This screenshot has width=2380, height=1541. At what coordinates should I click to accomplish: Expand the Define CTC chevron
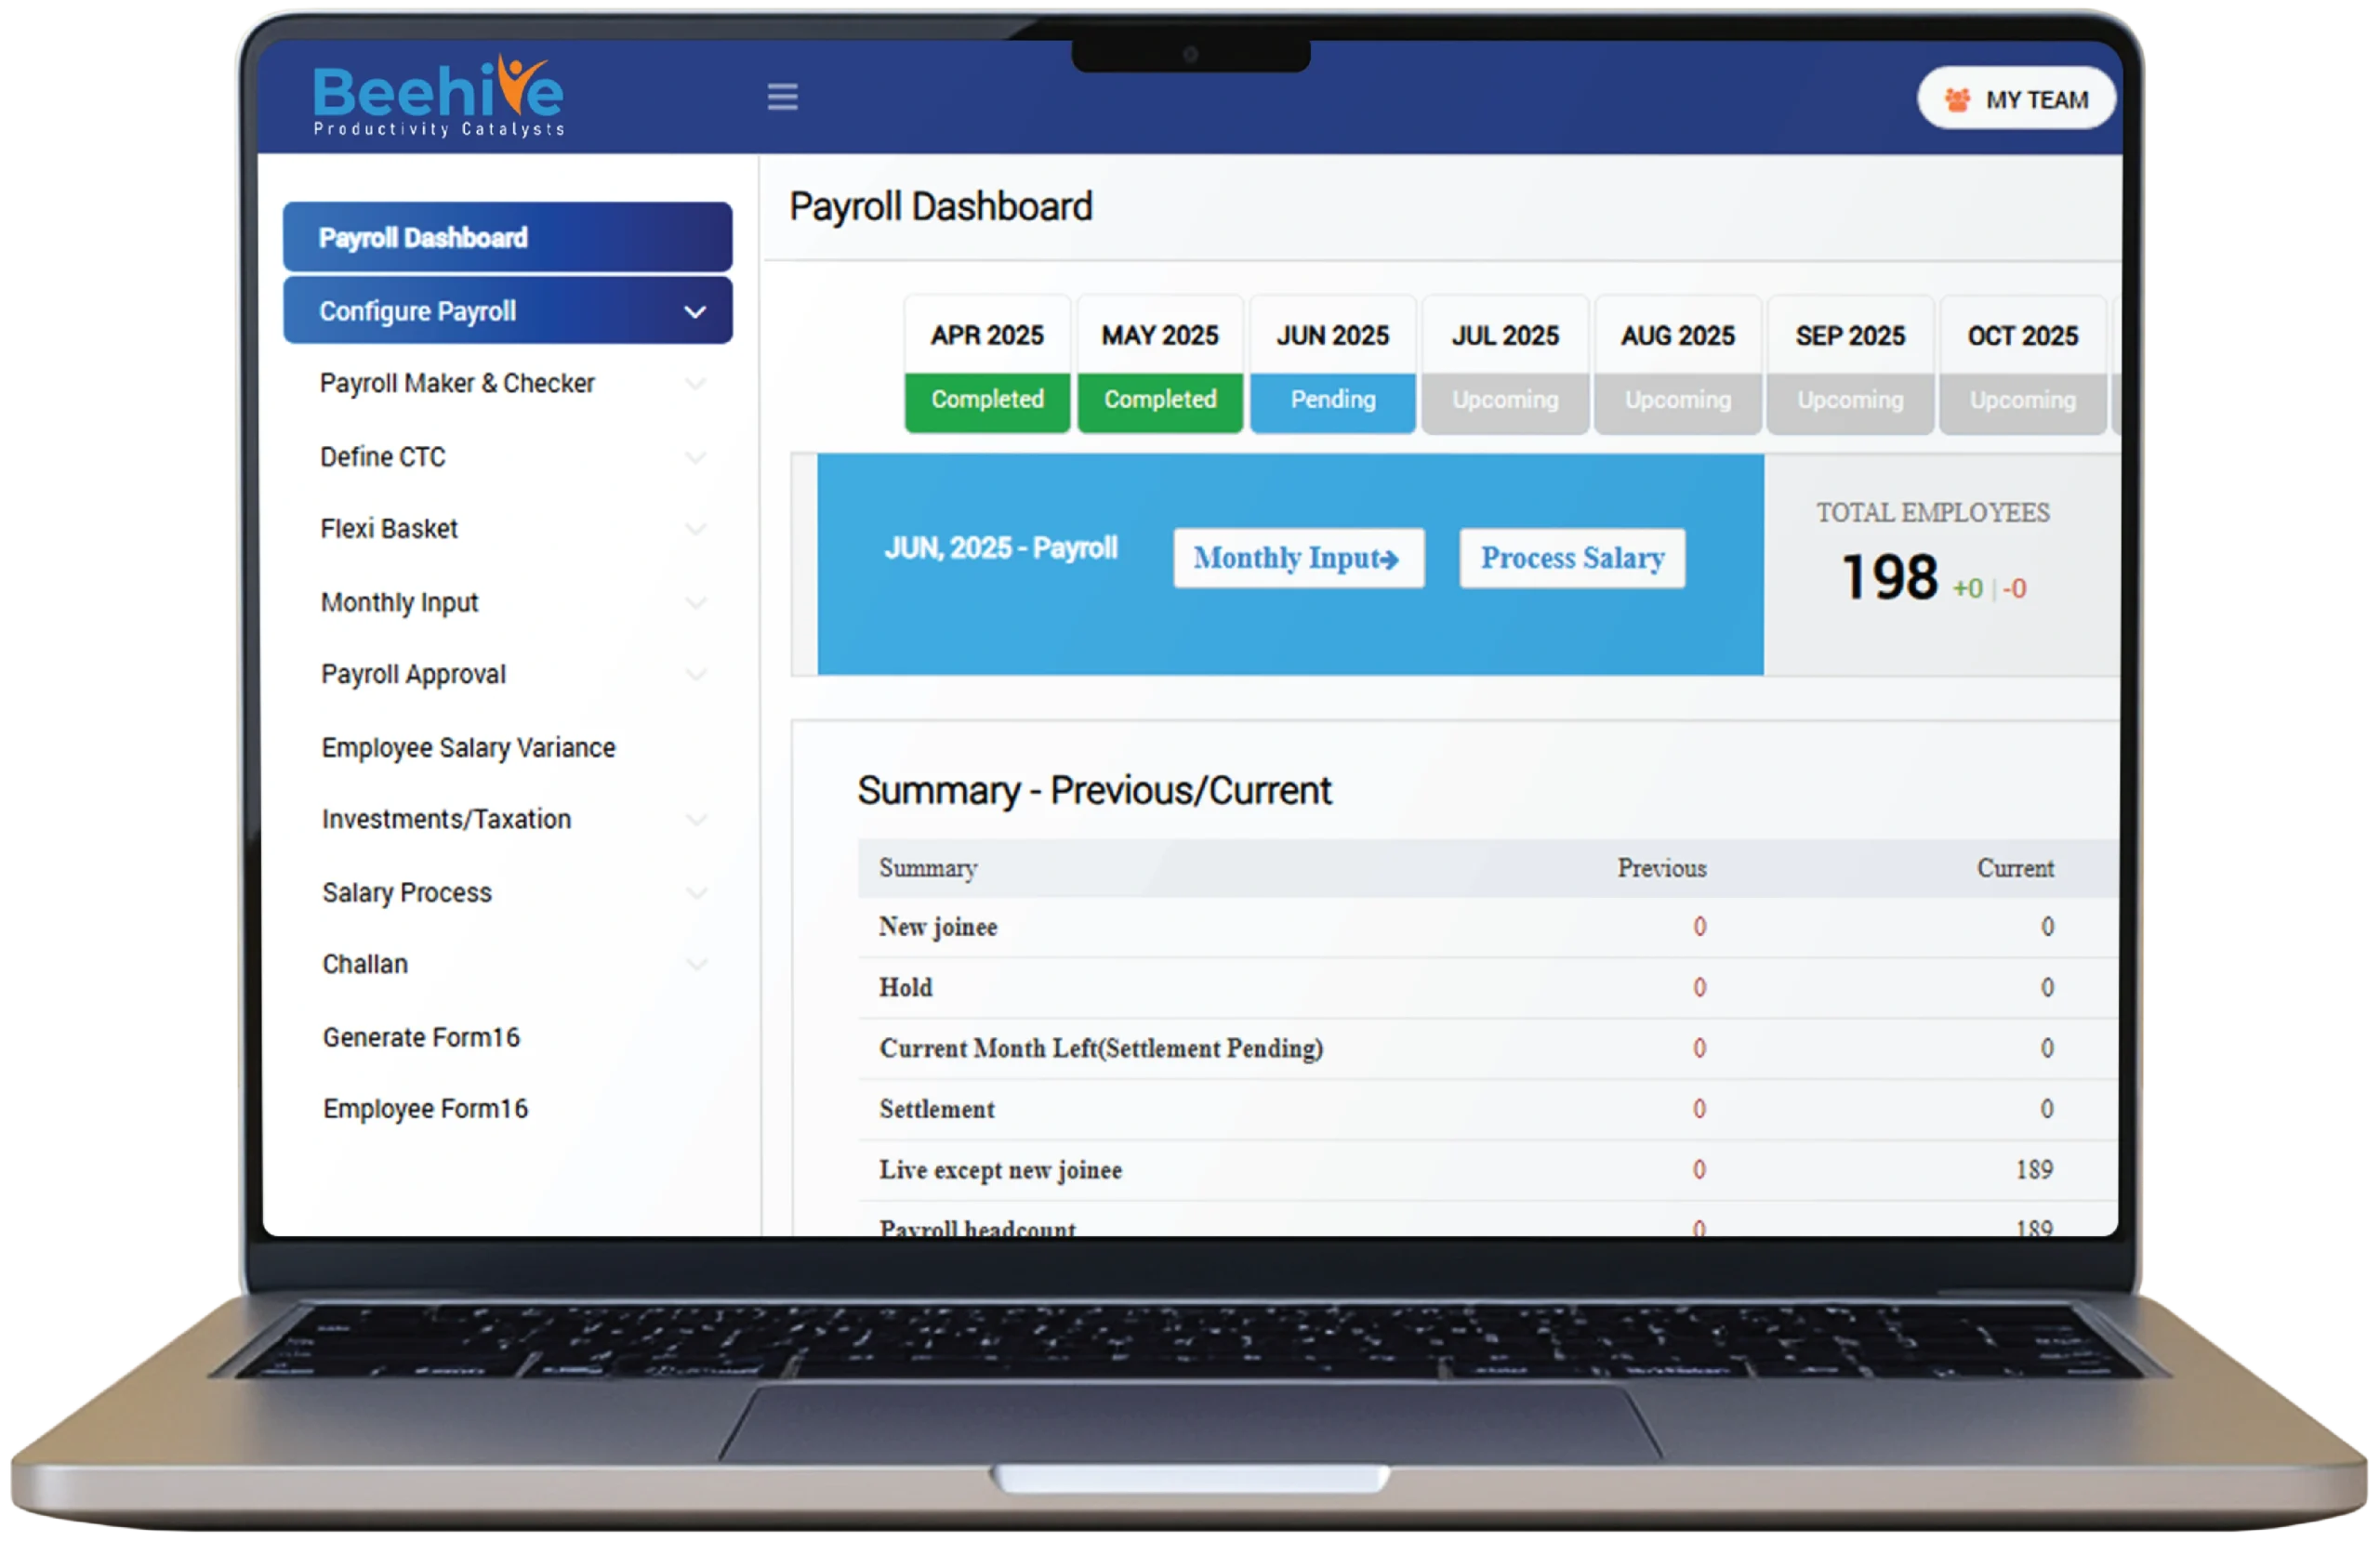696,458
